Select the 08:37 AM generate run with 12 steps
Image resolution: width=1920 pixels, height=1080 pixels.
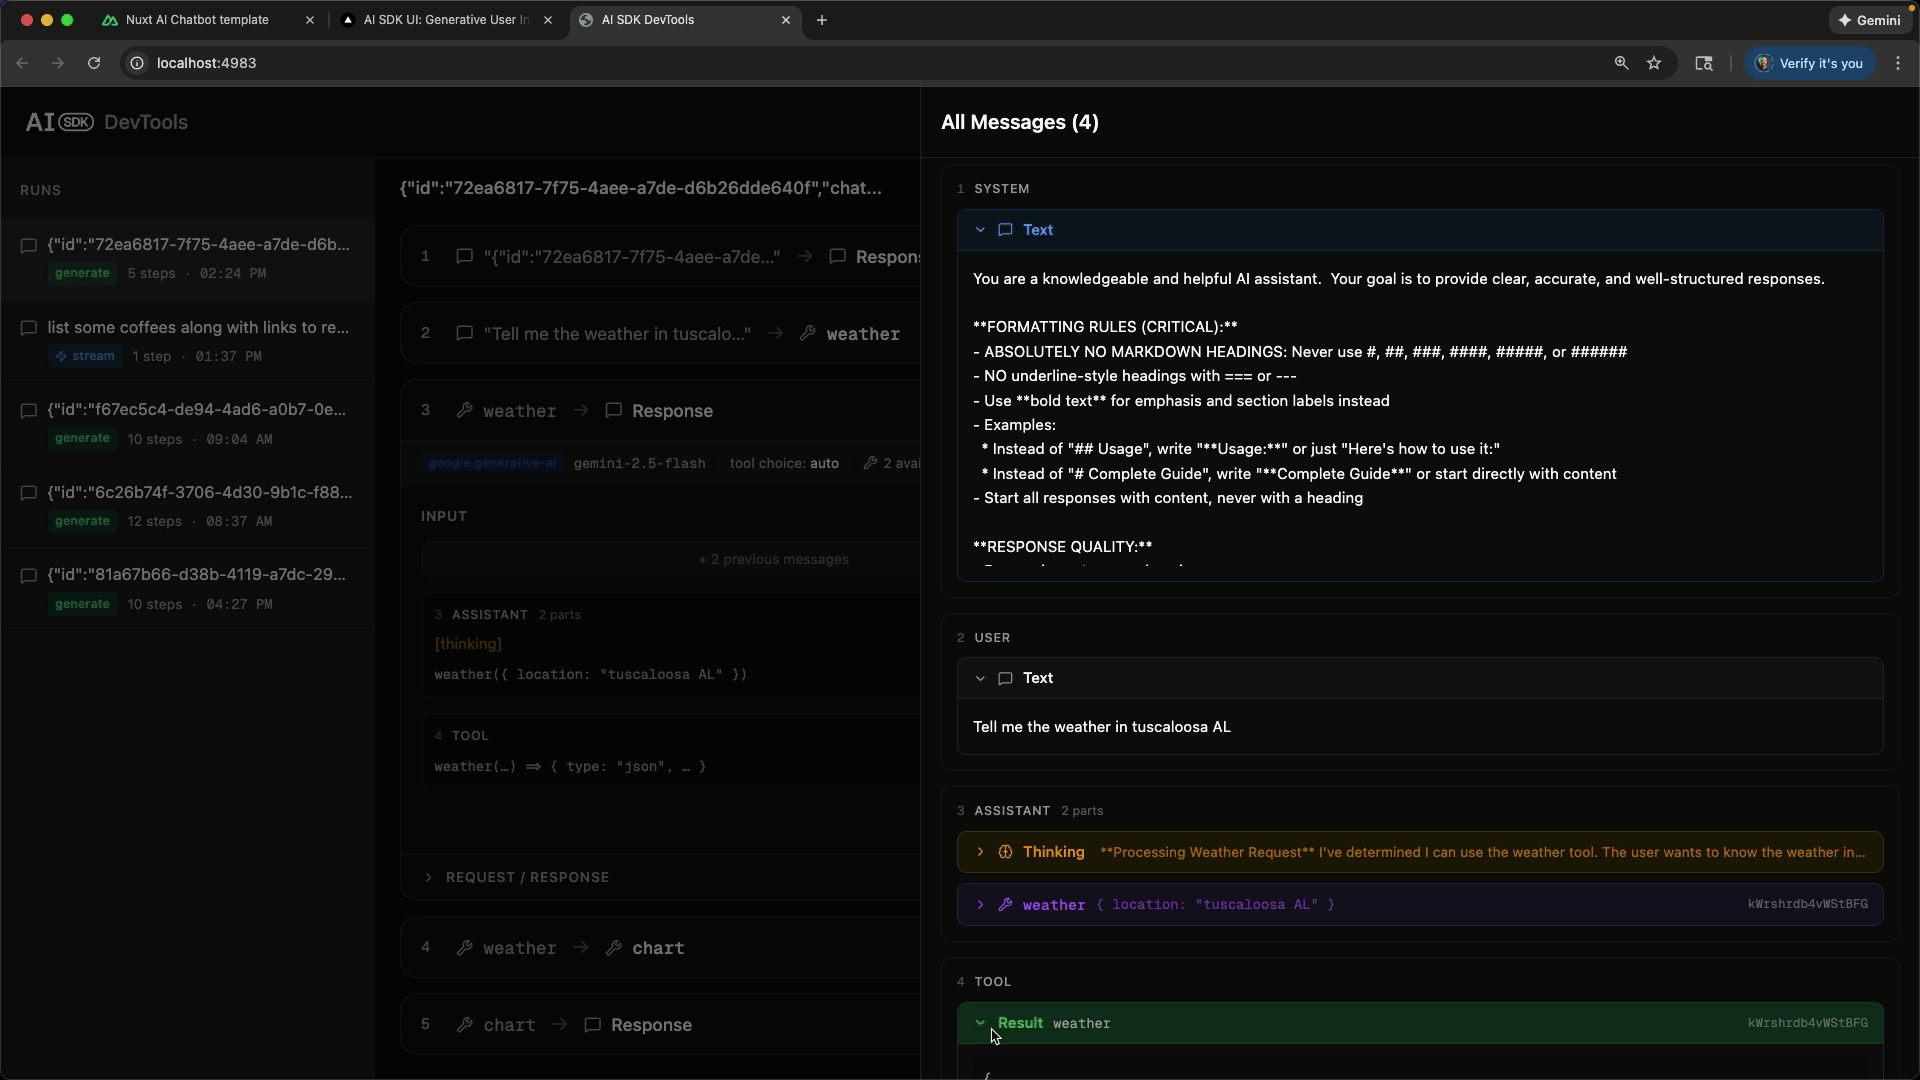(x=188, y=507)
